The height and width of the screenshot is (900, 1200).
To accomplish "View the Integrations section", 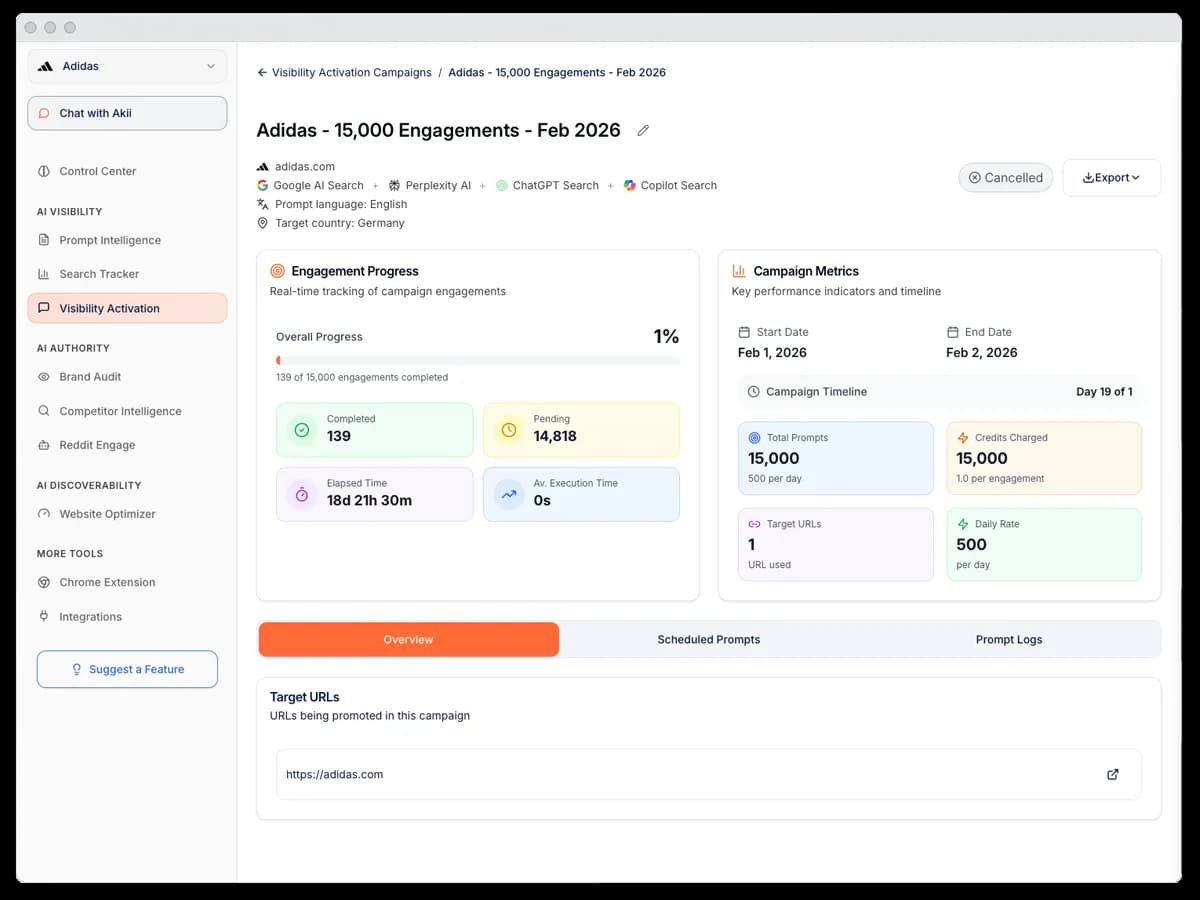I will click(x=91, y=616).
